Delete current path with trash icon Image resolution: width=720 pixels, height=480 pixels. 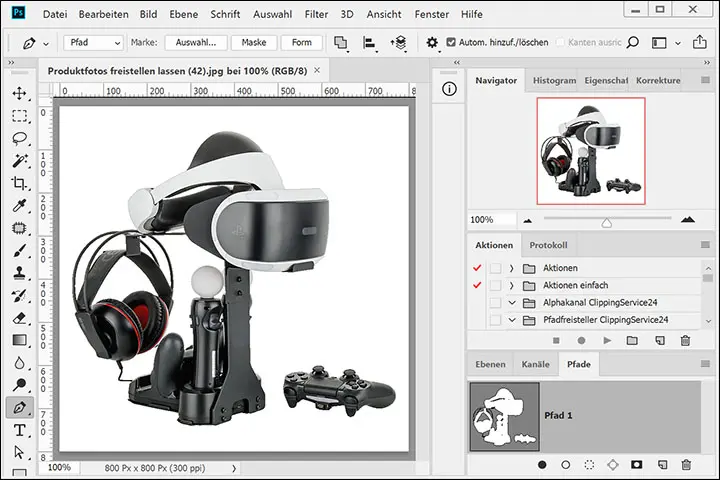685,465
